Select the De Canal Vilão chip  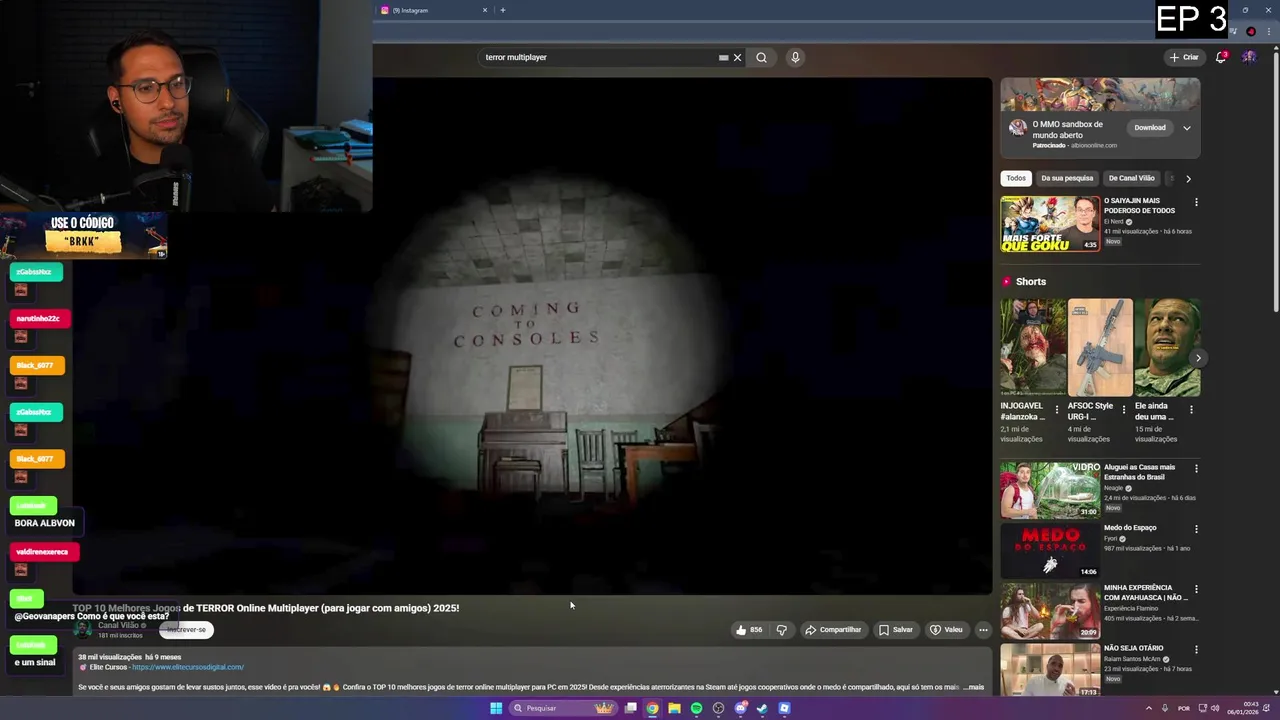(1131, 178)
